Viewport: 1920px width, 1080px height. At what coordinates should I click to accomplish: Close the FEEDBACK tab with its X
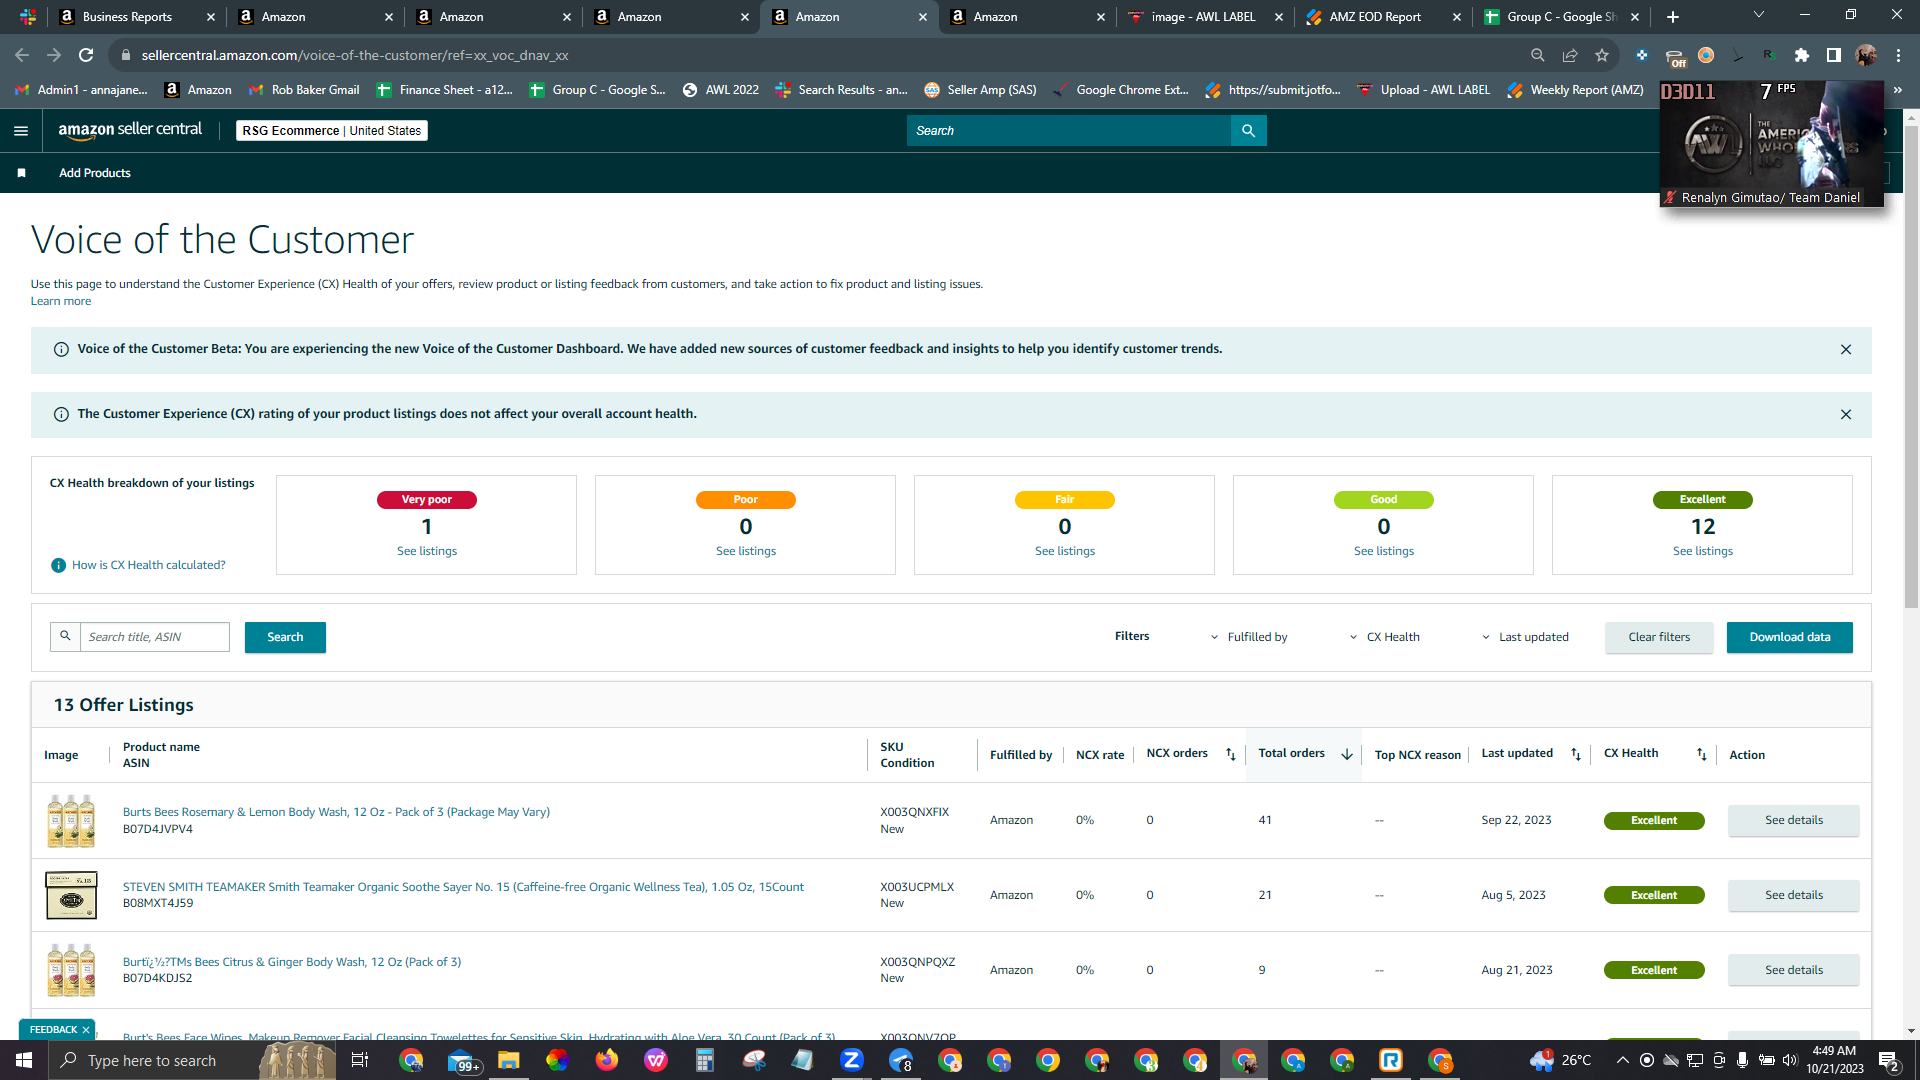pyautogui.click(x=86, y=1030)
